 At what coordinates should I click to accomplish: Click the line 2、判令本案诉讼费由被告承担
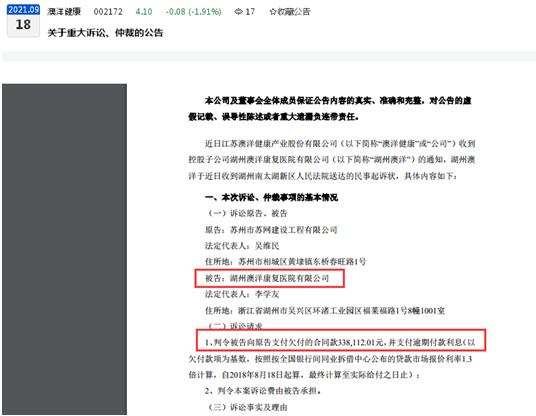click(x=263, y=391)
